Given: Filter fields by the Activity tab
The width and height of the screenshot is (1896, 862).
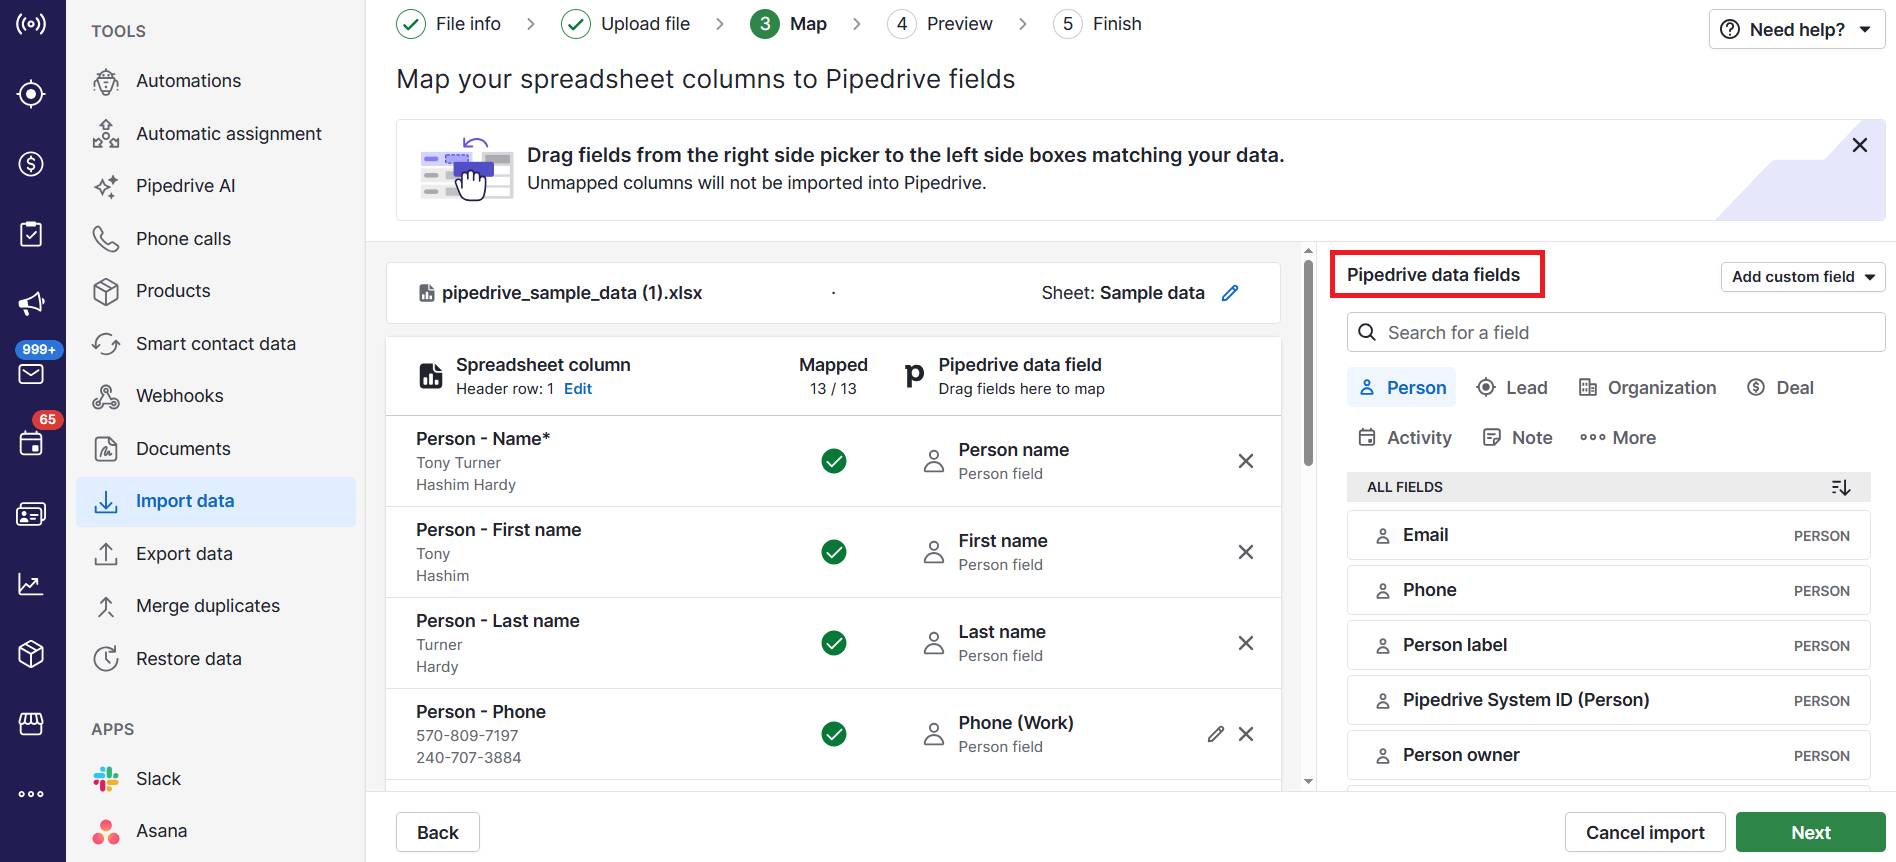Looking at the screenshot, I should (1404, 438).
